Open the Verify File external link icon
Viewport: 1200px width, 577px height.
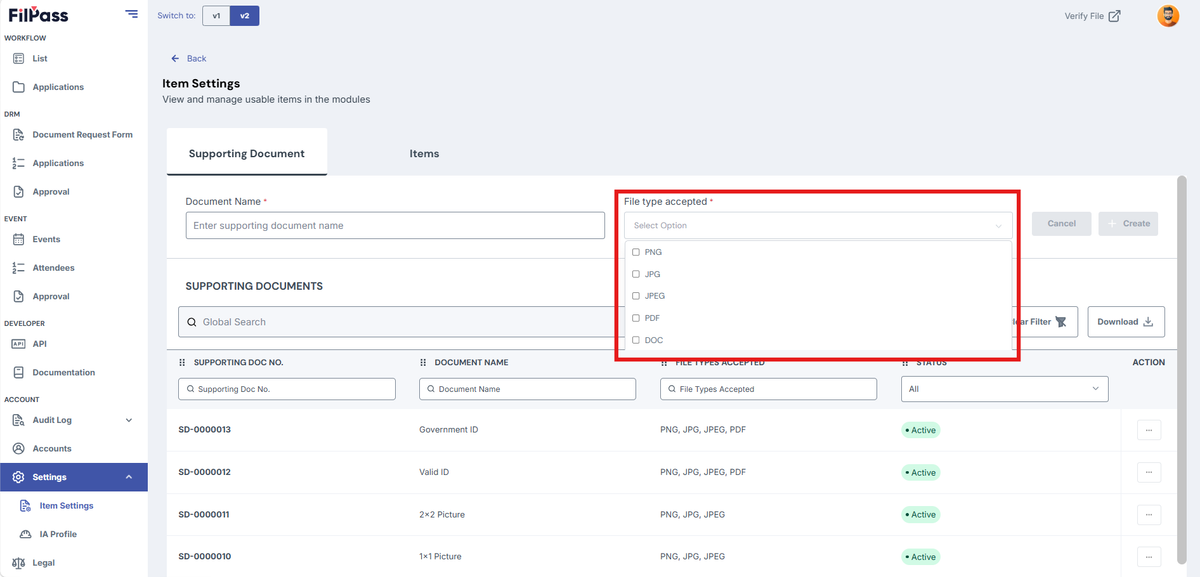pyautogui.click(x=1115, y=16)
